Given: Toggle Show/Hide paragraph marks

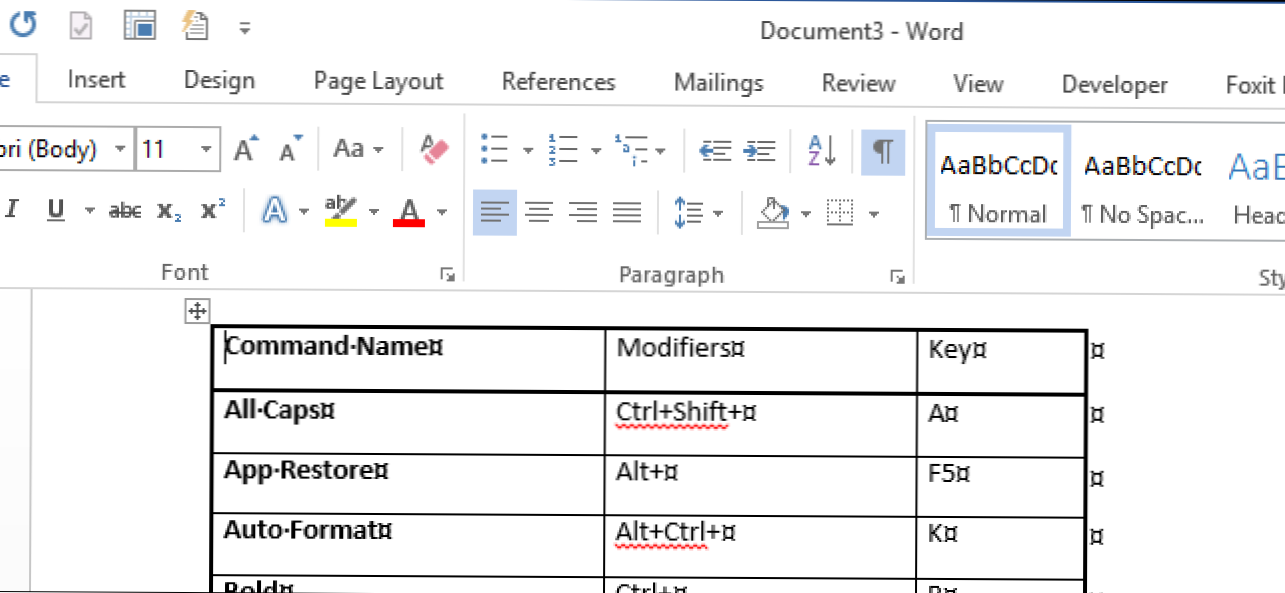Looking at the screenshot, I should (x=882, y=150).
